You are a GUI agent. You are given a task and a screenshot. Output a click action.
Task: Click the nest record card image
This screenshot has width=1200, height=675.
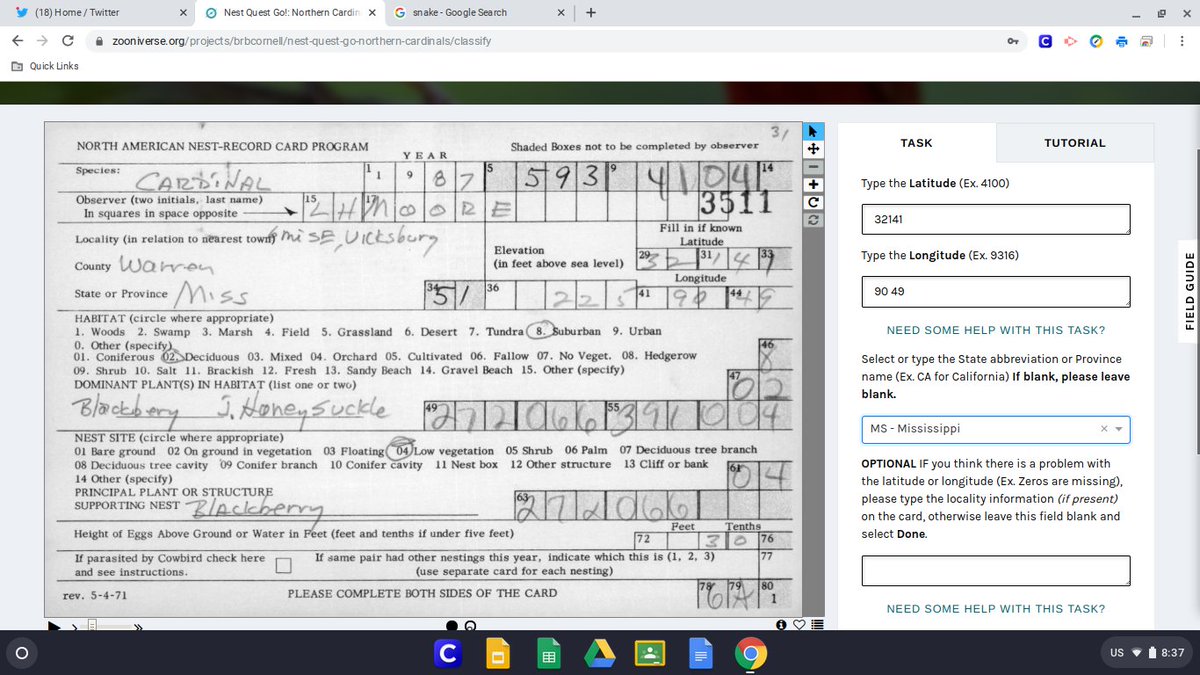(x=424, y=369)
